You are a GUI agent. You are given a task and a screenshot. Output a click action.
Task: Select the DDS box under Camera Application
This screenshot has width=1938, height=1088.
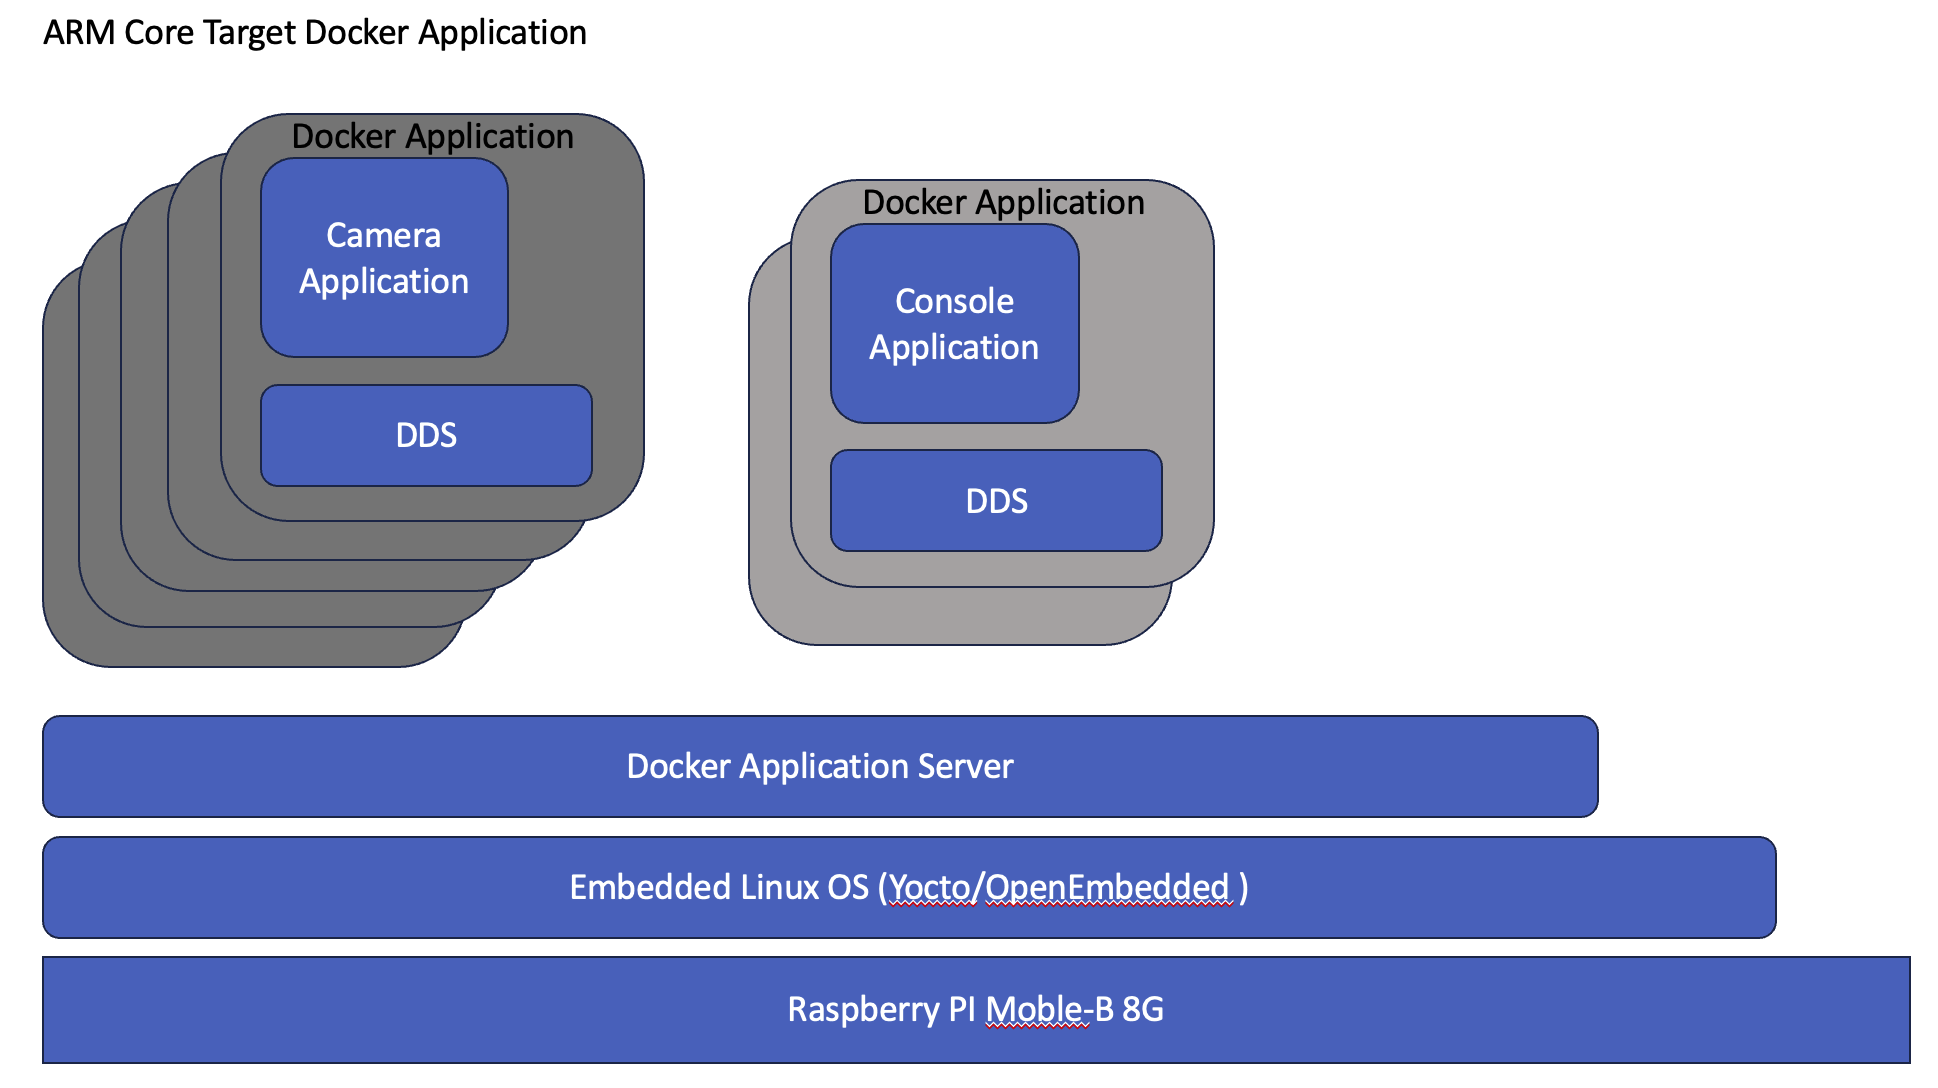[x=426, y=435]
